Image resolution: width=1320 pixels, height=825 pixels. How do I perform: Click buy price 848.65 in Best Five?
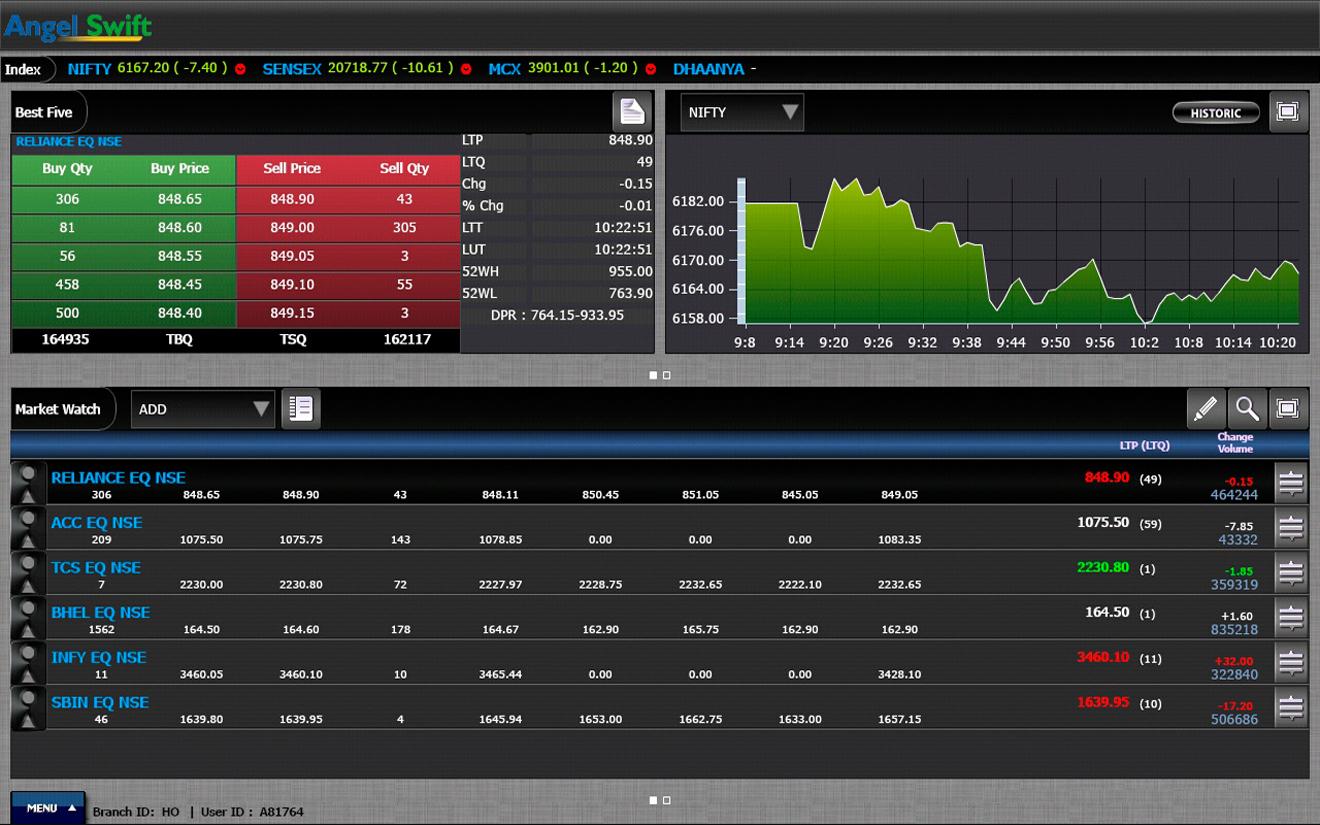pos(180,199)
